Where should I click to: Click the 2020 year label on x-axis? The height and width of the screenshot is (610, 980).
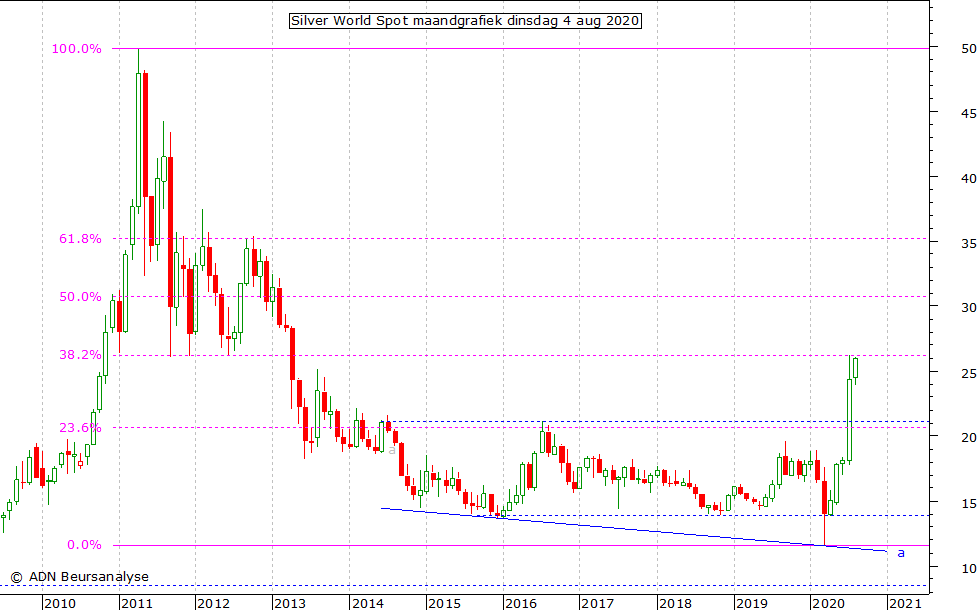[828, 603]
